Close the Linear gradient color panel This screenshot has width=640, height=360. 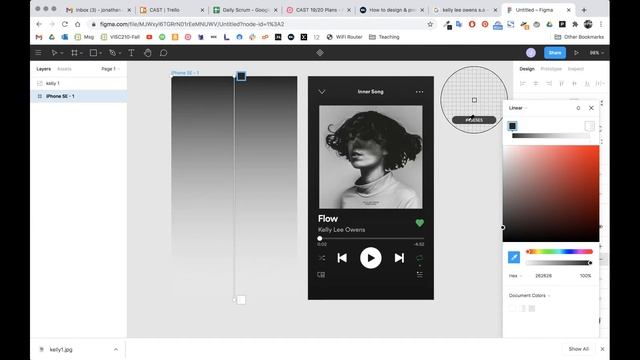(x=591, y=108)
